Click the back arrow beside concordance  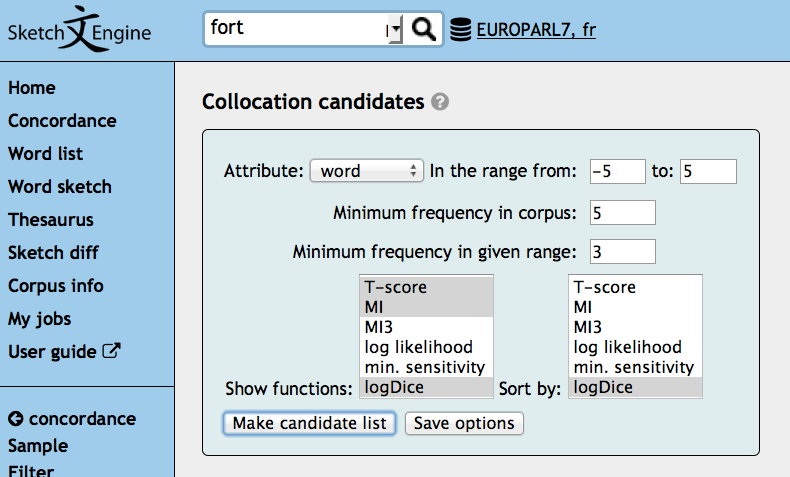(15, 419)
